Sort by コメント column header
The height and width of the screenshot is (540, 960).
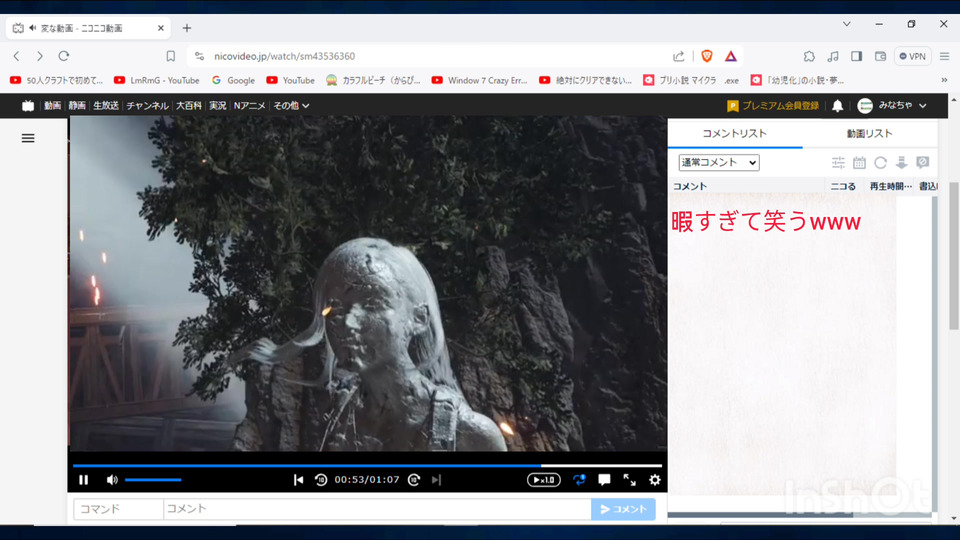click(689, 186)
